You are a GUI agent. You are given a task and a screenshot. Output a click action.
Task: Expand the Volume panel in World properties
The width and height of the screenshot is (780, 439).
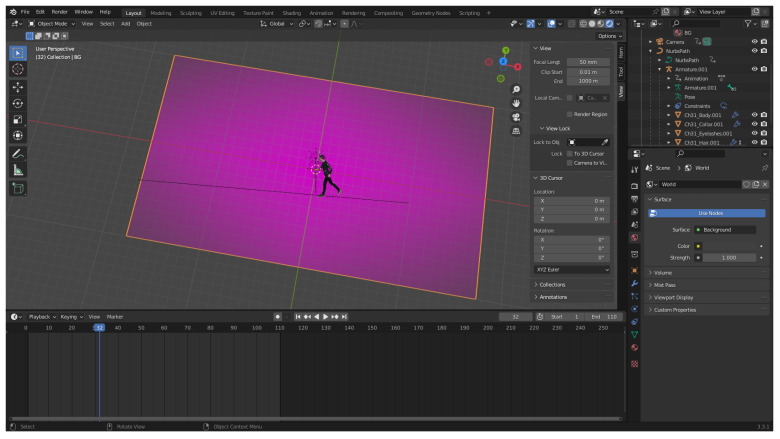pyautogui.click(x=662, y=272)
